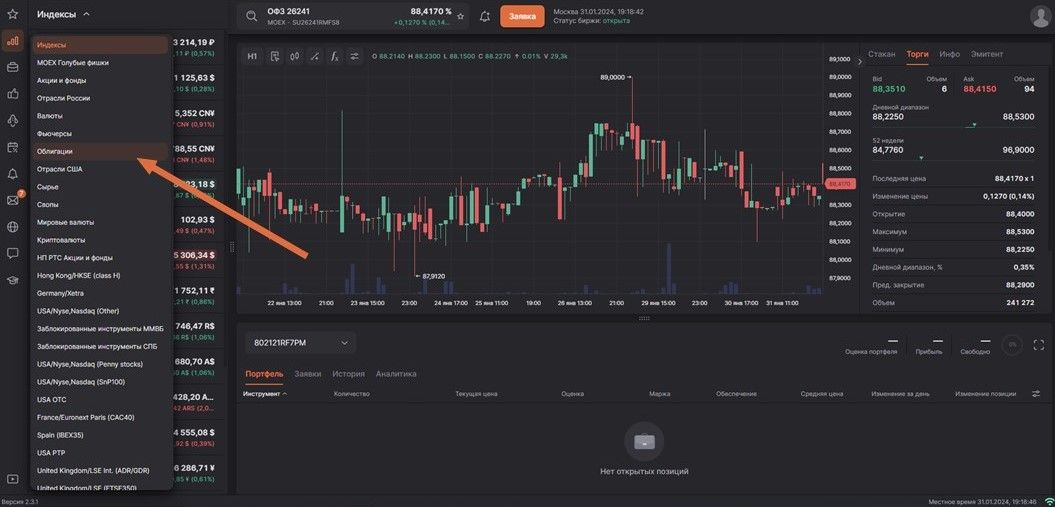Open the quotes chart-bars sidebar icon
Viewport: 1055px width, 507px height.
tap(12, 41)
